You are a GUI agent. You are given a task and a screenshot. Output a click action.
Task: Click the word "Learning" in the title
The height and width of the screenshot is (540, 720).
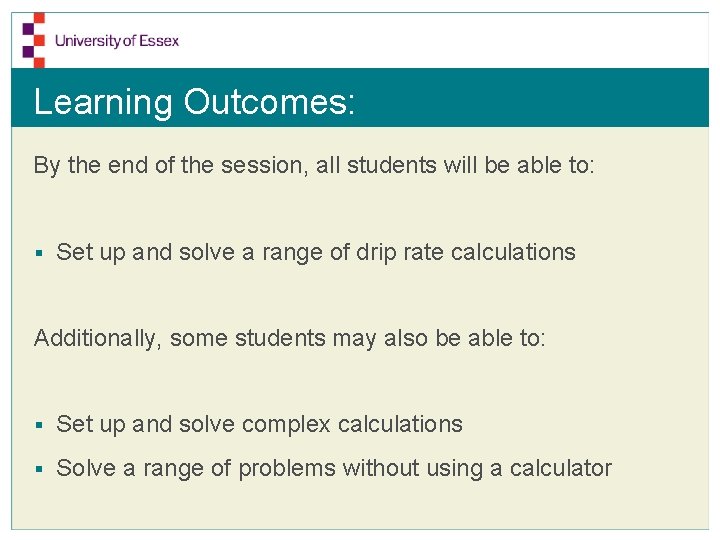point(103,102)
